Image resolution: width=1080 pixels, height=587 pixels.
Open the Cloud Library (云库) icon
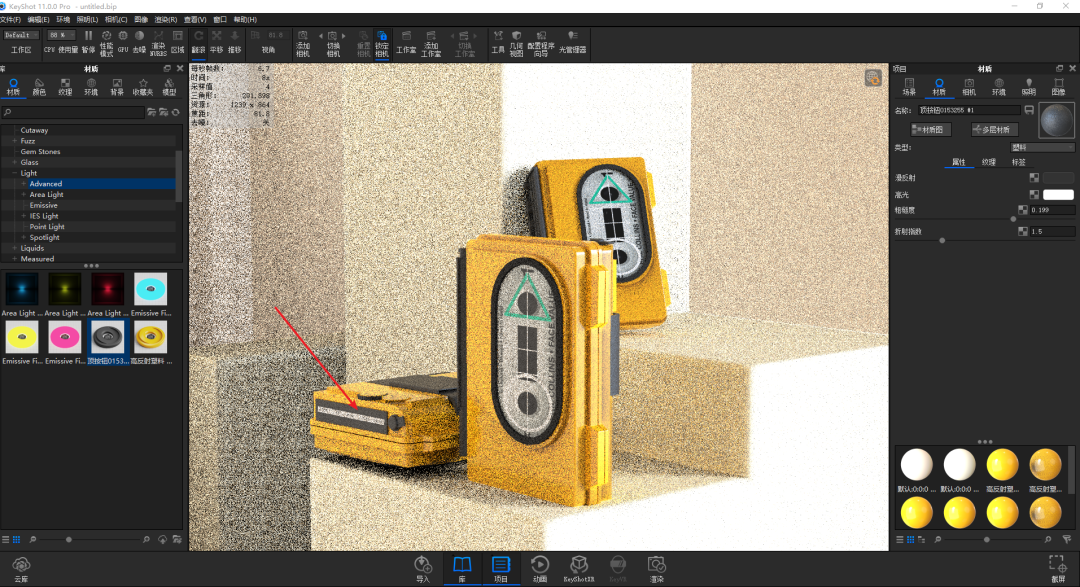coord(21,567)
